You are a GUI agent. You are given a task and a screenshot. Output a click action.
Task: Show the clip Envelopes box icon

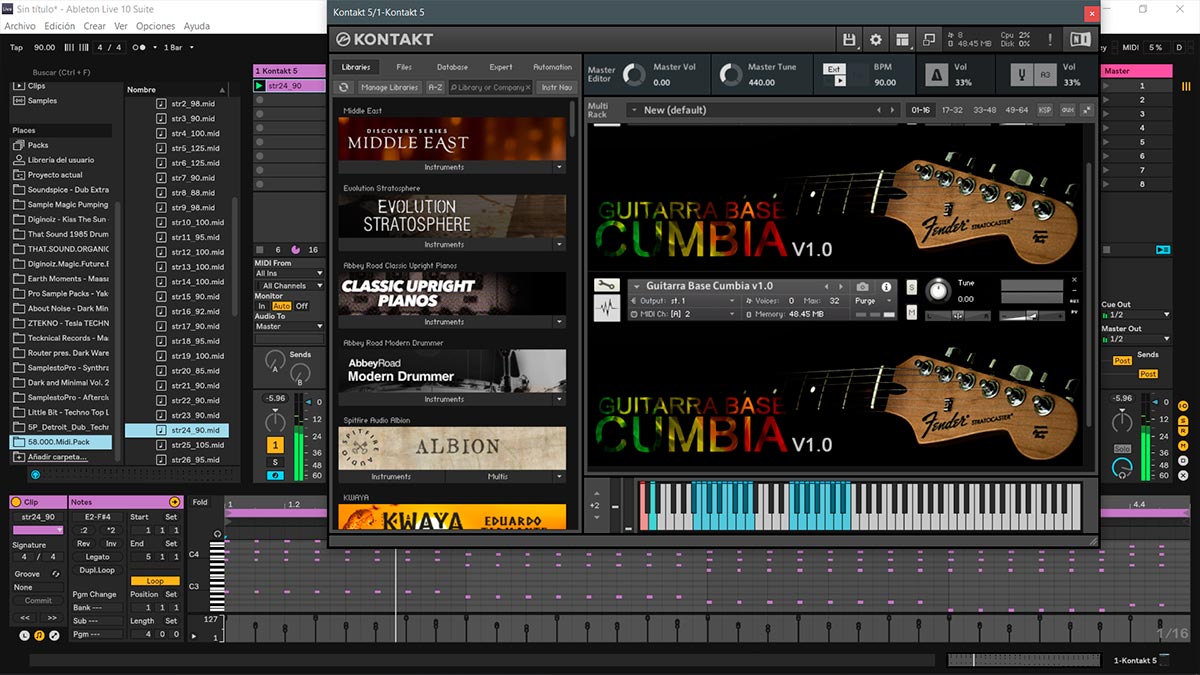pyautogui.click(x=54, y=635)
